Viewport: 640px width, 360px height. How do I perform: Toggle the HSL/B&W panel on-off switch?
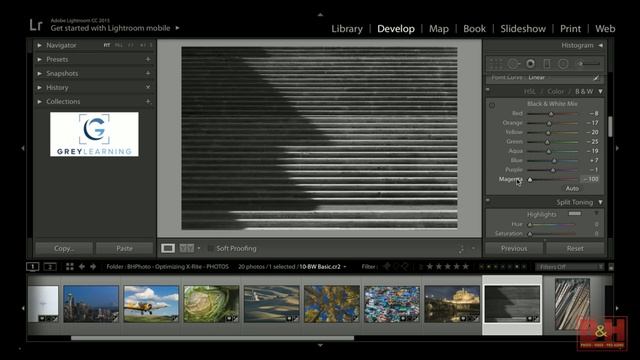(x=488, y=90)
